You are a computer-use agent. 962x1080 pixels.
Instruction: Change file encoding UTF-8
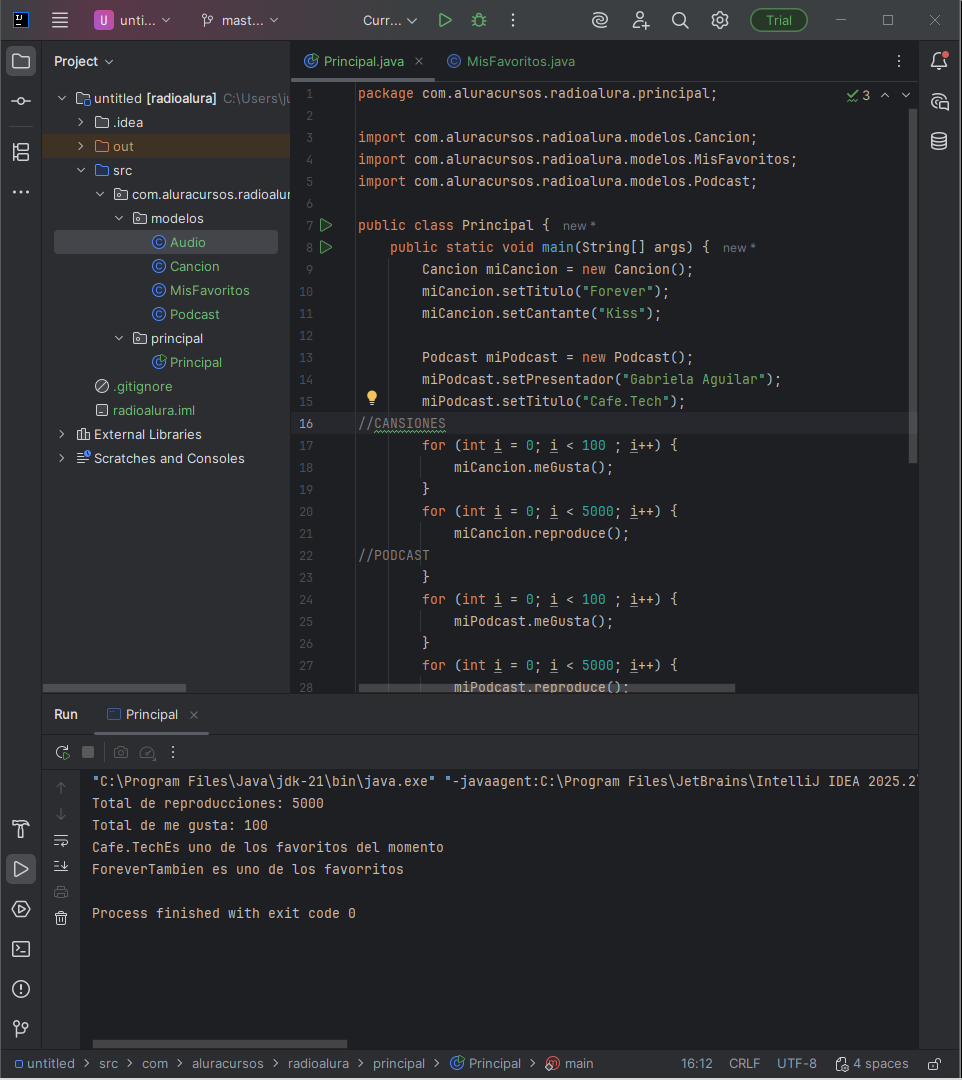click(x=797, y=1063)
